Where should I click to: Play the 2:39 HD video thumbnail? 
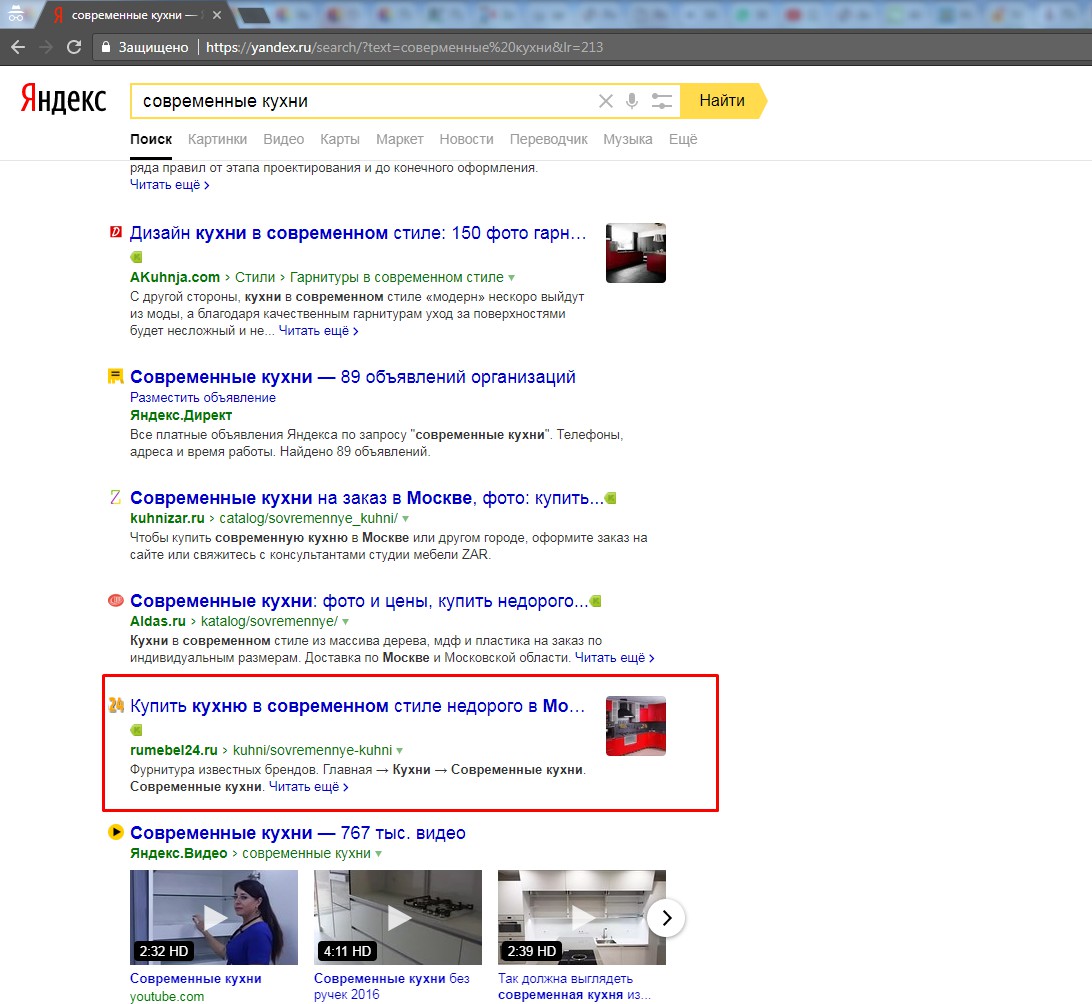(582, 917)
